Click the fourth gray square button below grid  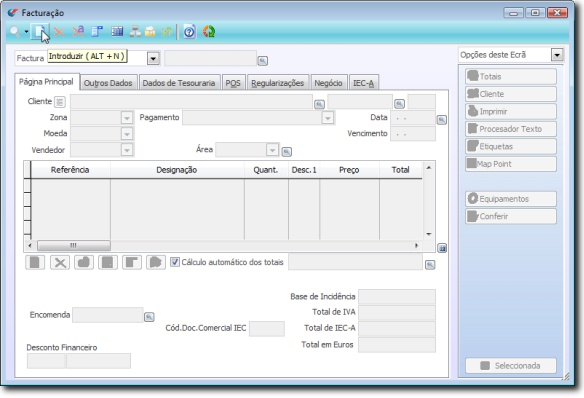click(108, 262)
